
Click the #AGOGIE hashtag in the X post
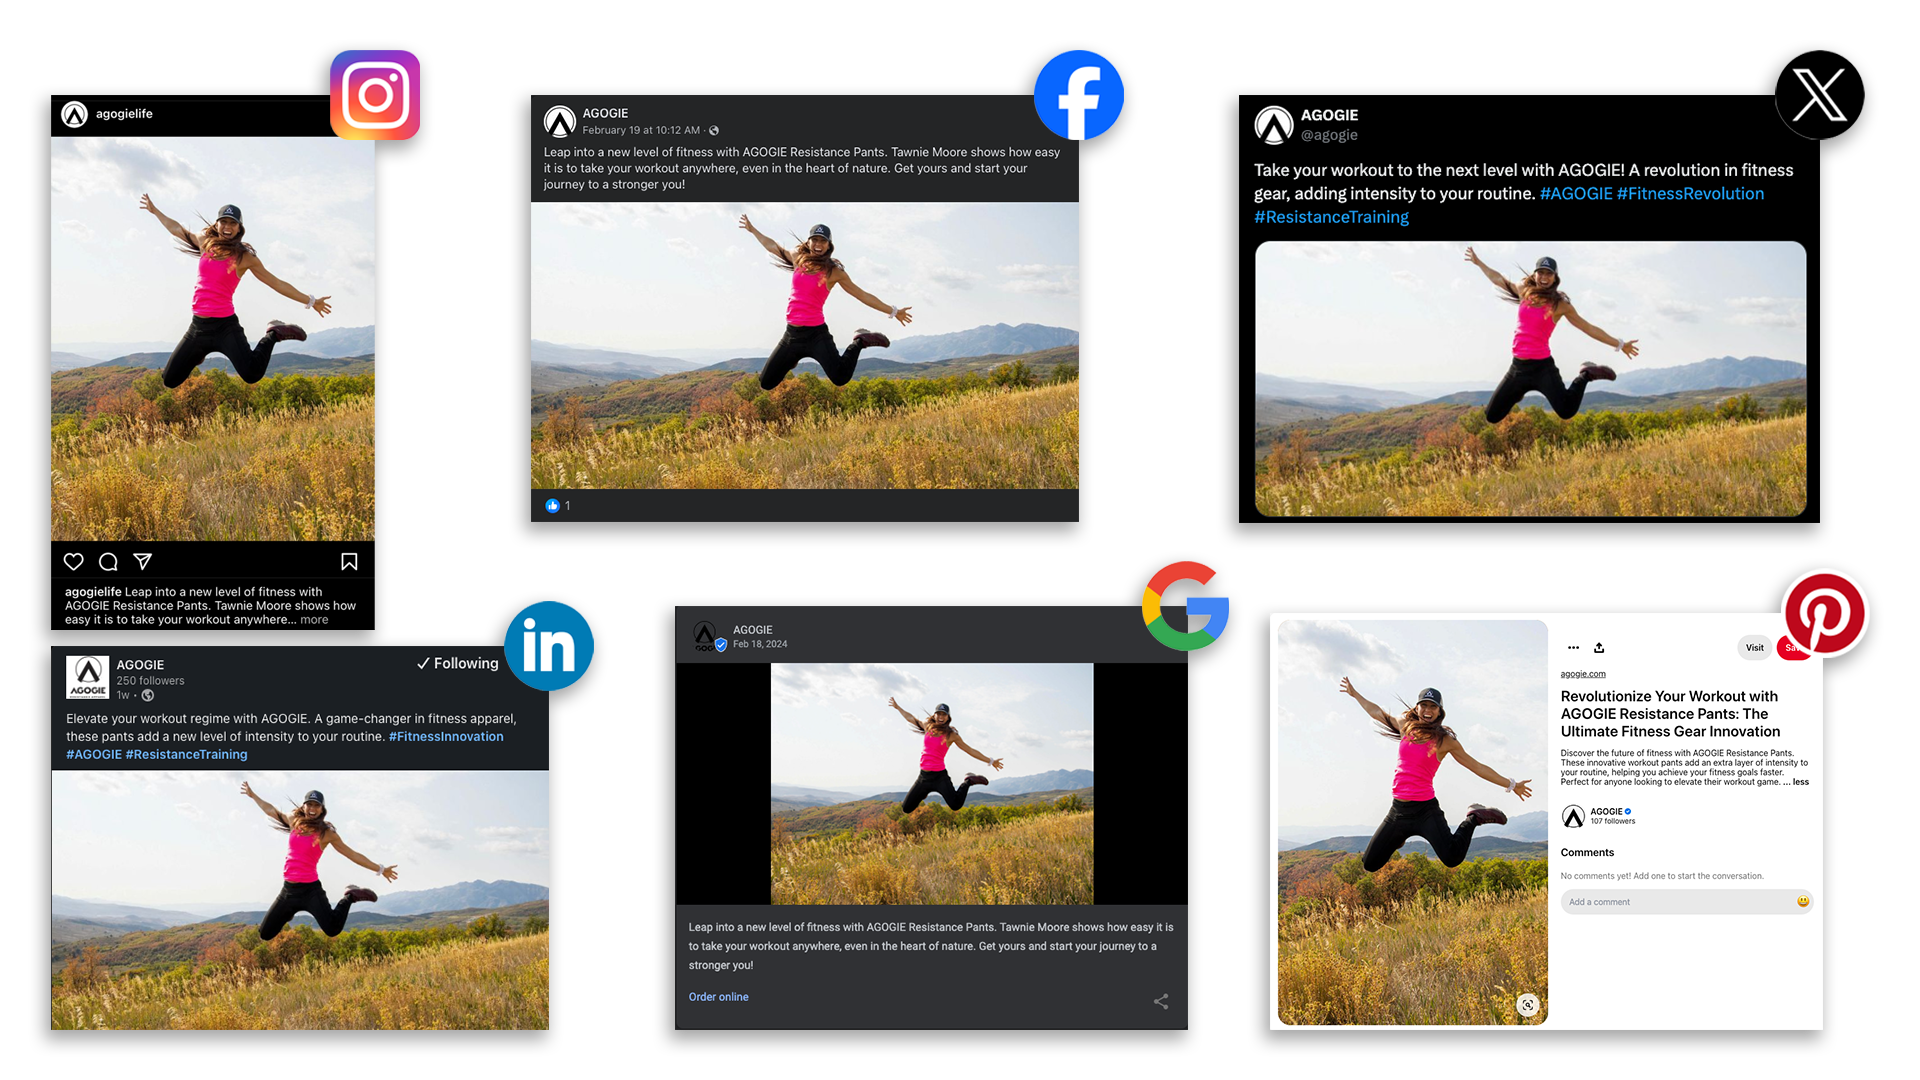(x=1576, y=194)
